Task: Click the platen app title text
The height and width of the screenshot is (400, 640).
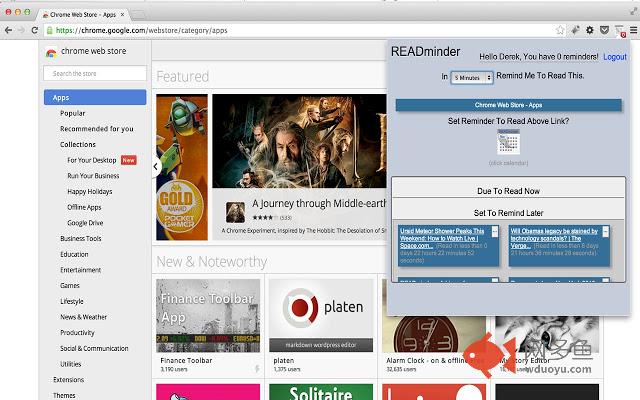Action: click(x=284, y=360)
